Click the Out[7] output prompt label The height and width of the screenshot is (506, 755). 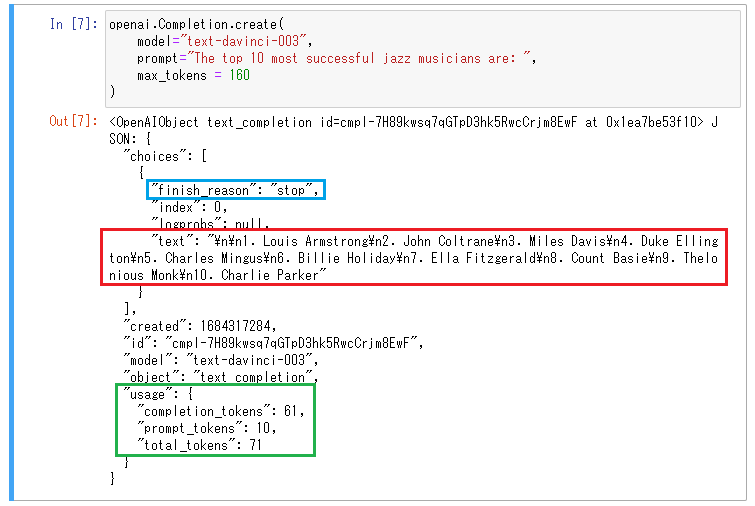(x=74, y=121)
